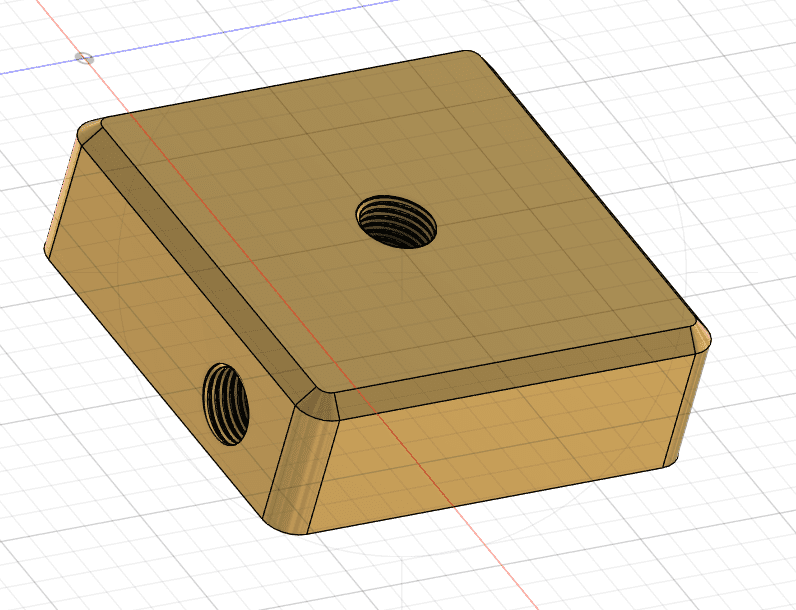
Task: Select the threaded hole on the top face
Action: click(x=396, y=222)
